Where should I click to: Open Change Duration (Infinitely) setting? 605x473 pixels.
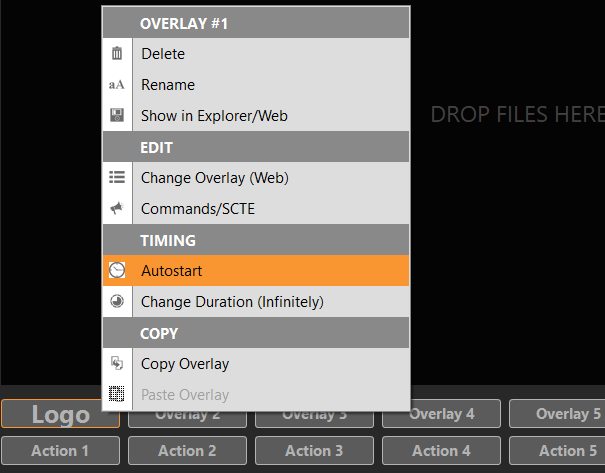pyautogui.click(x=232, y=302)
